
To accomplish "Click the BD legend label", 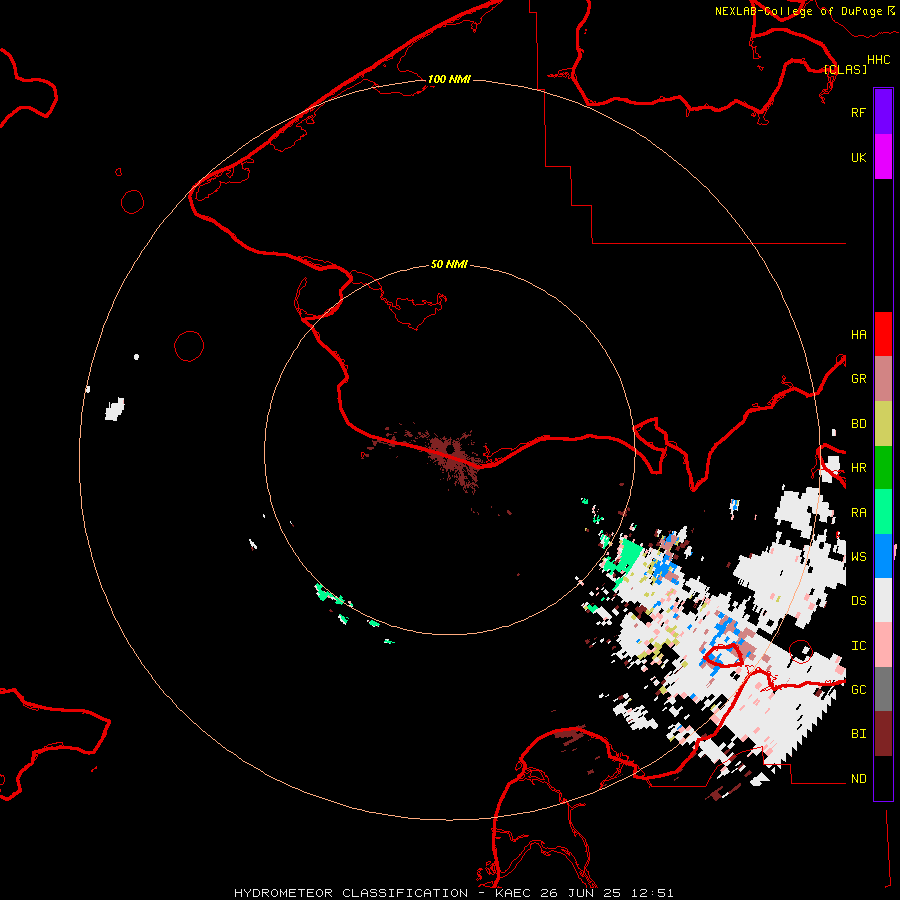I will (858, 424).
